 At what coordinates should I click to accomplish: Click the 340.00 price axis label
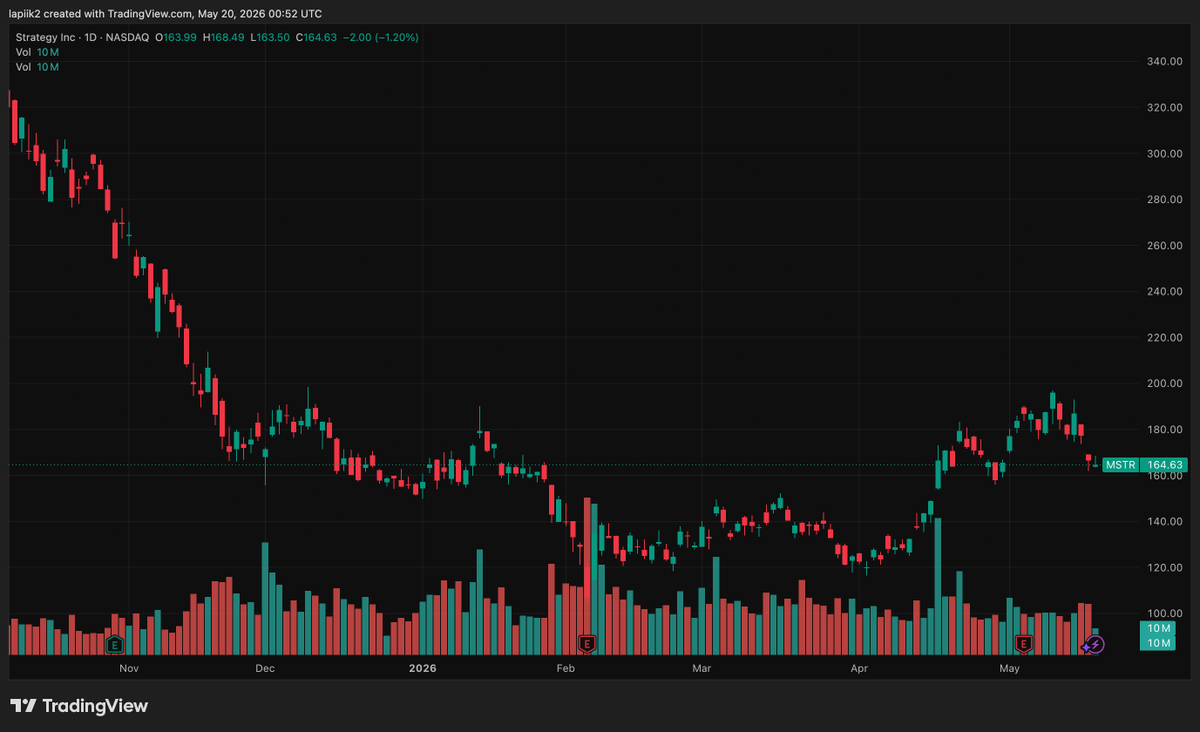tap(1164, 62)
